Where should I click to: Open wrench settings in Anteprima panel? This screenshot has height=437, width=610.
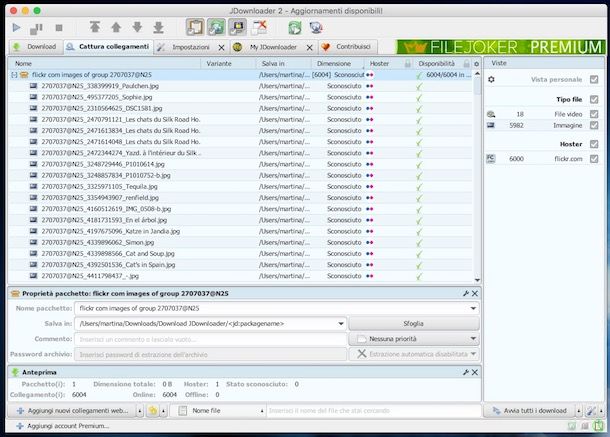click(466, 372)
